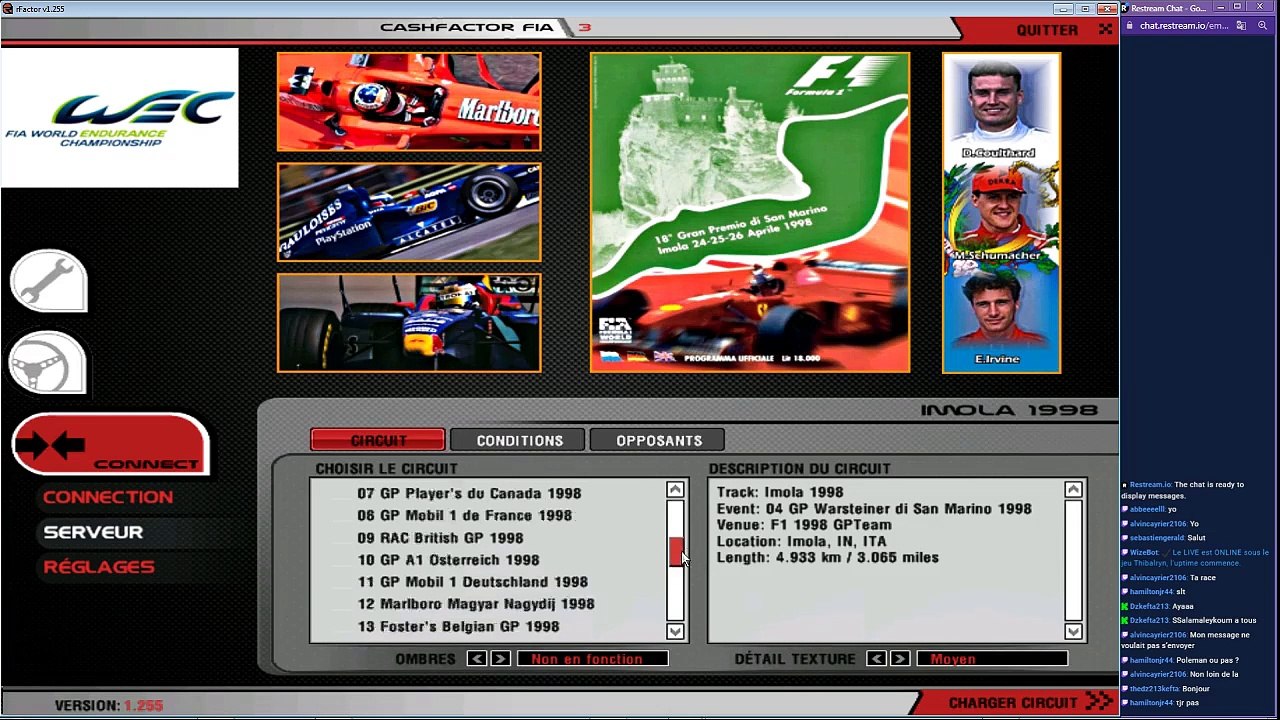Click abbeeeelll username in chat
Viewport: 1280px width, 720px height.
pyautogui.click(x=1147, y=509)
